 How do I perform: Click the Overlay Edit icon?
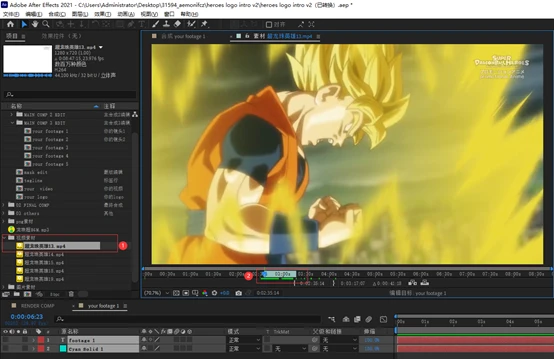[x=425, y=282]
